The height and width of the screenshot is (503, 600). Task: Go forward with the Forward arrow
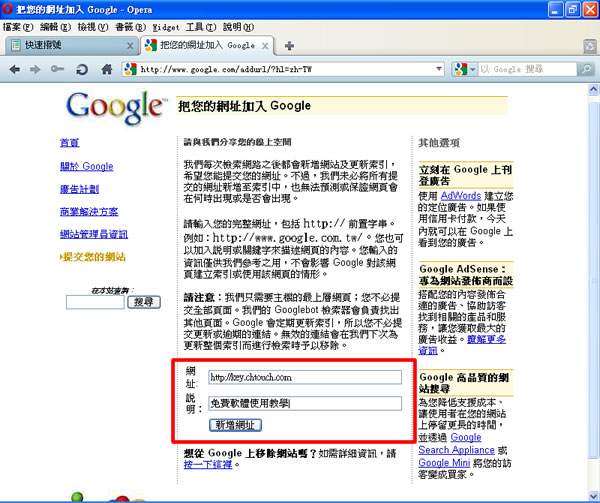pos(35,69)
